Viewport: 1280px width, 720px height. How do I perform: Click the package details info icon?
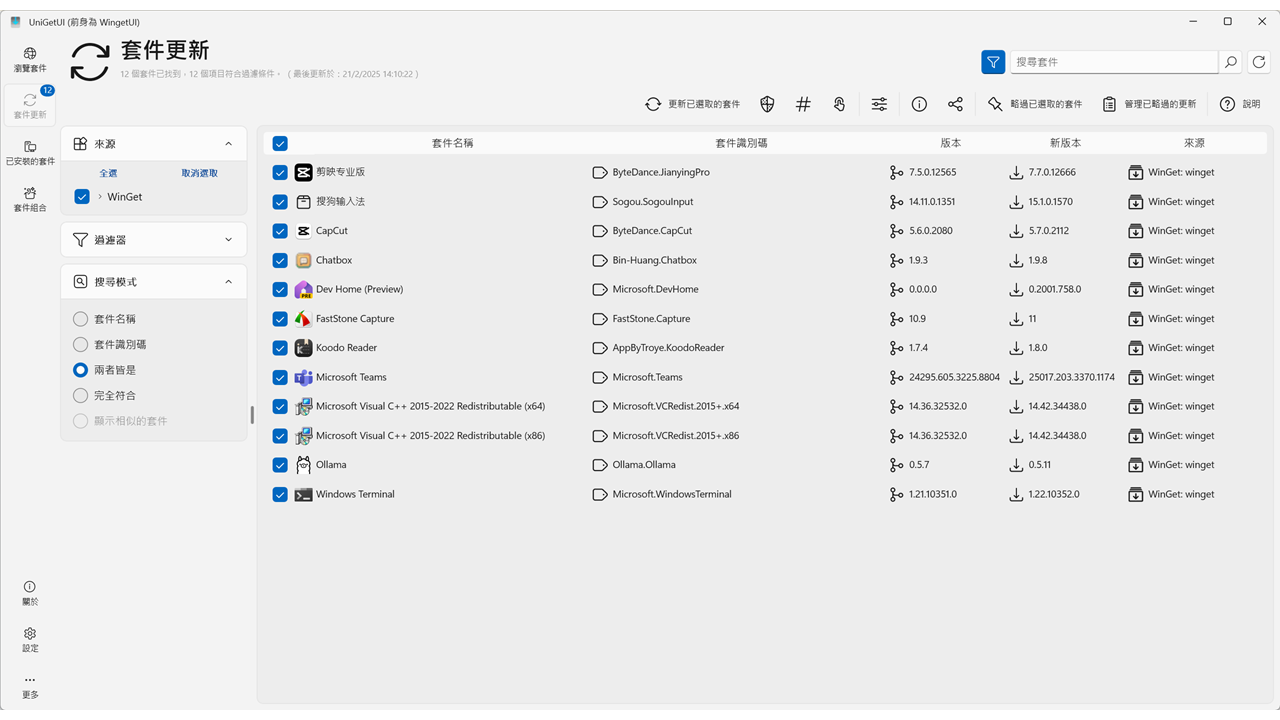click(x=919, y=104)
